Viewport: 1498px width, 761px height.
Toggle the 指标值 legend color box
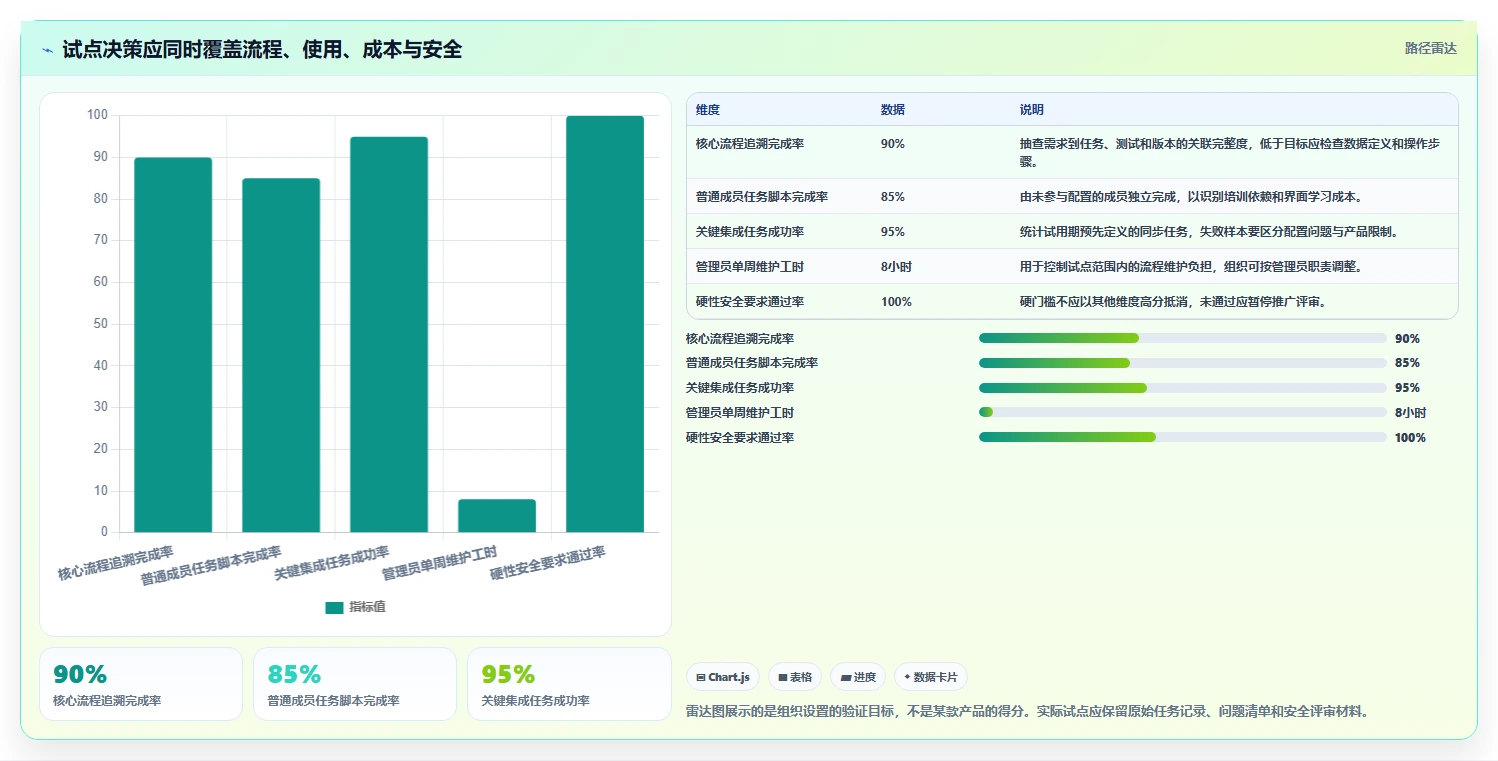[x=334, y=607]
